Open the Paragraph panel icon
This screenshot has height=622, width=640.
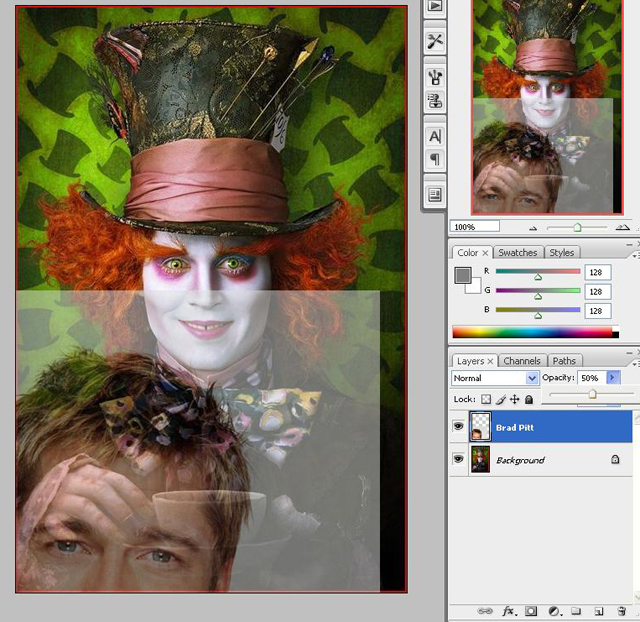pos(435,159)
